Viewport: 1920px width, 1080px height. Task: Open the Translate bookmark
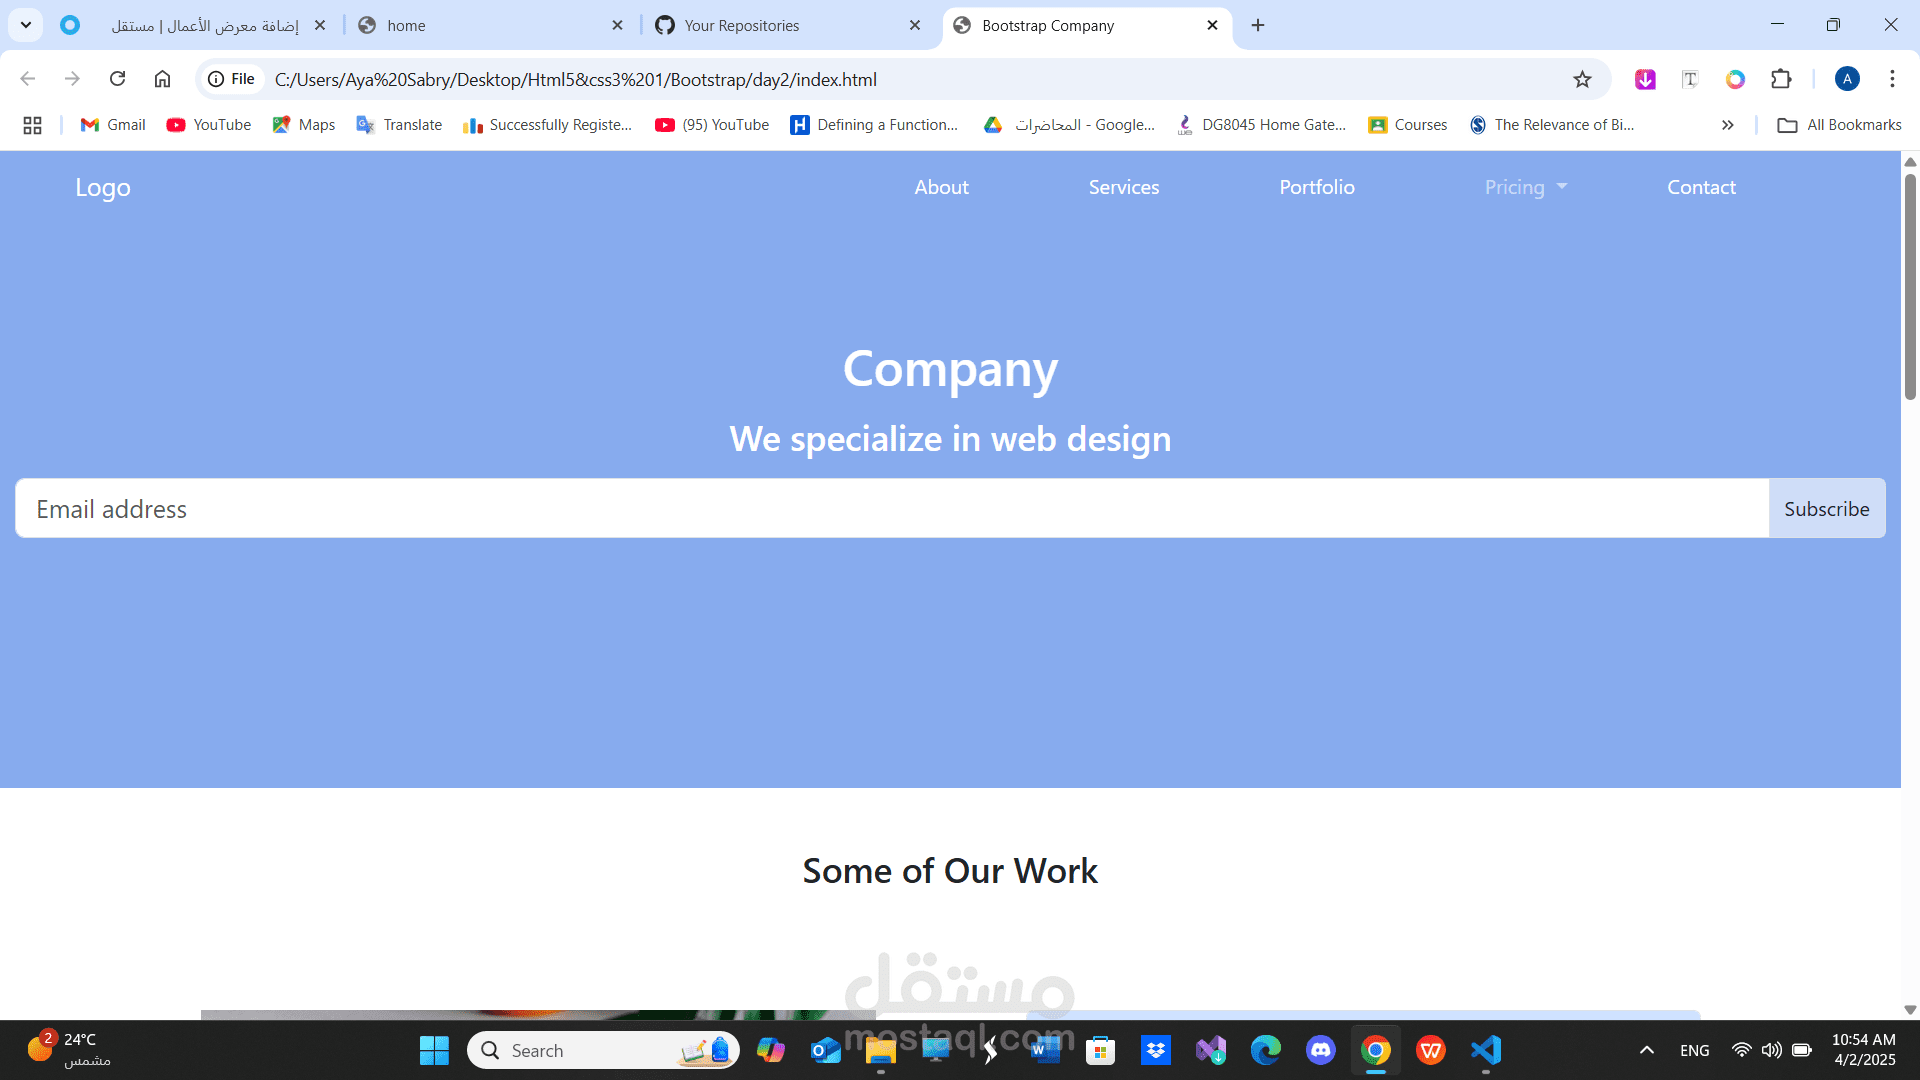click(x=398, y=124)
